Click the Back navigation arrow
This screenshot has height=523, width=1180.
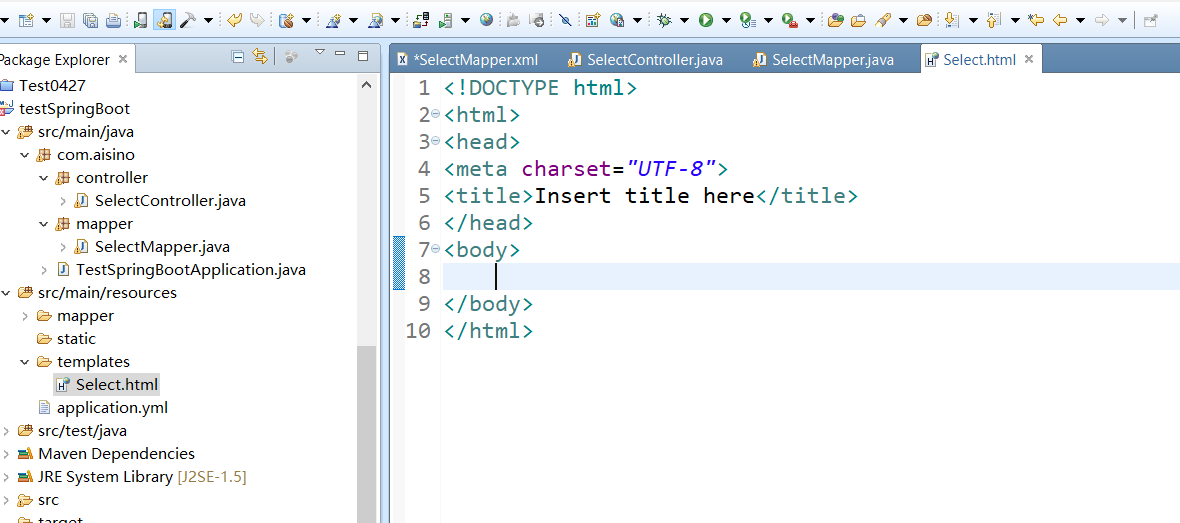[1060, 20]
